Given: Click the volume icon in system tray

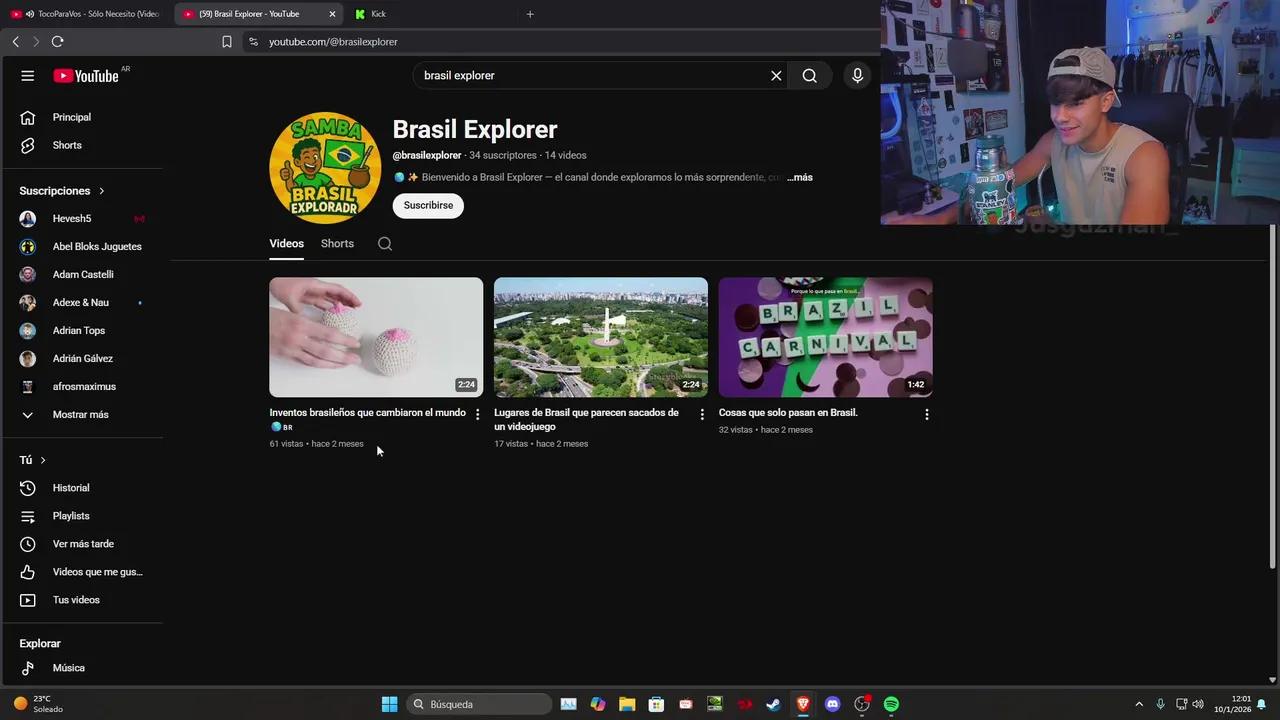Looking at the screenshot, I should pyautogui.click(x=1198, y=704).
